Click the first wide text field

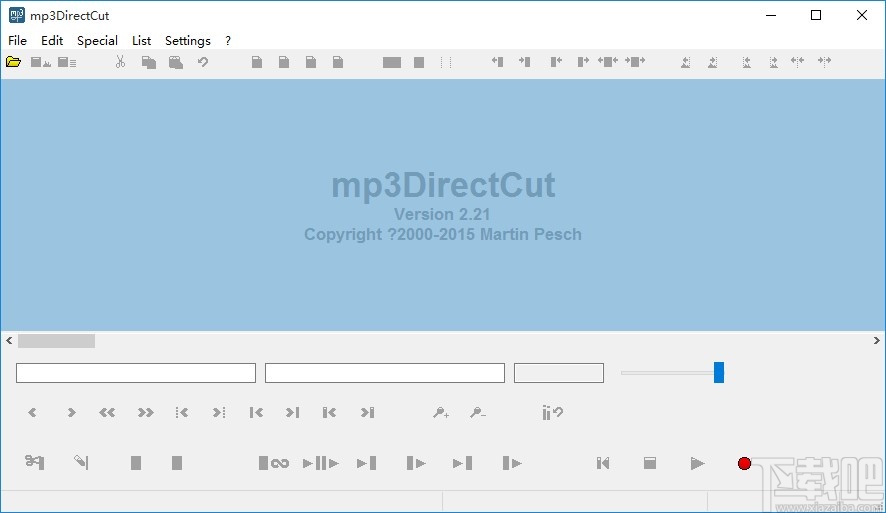click(x=136, y=373)
